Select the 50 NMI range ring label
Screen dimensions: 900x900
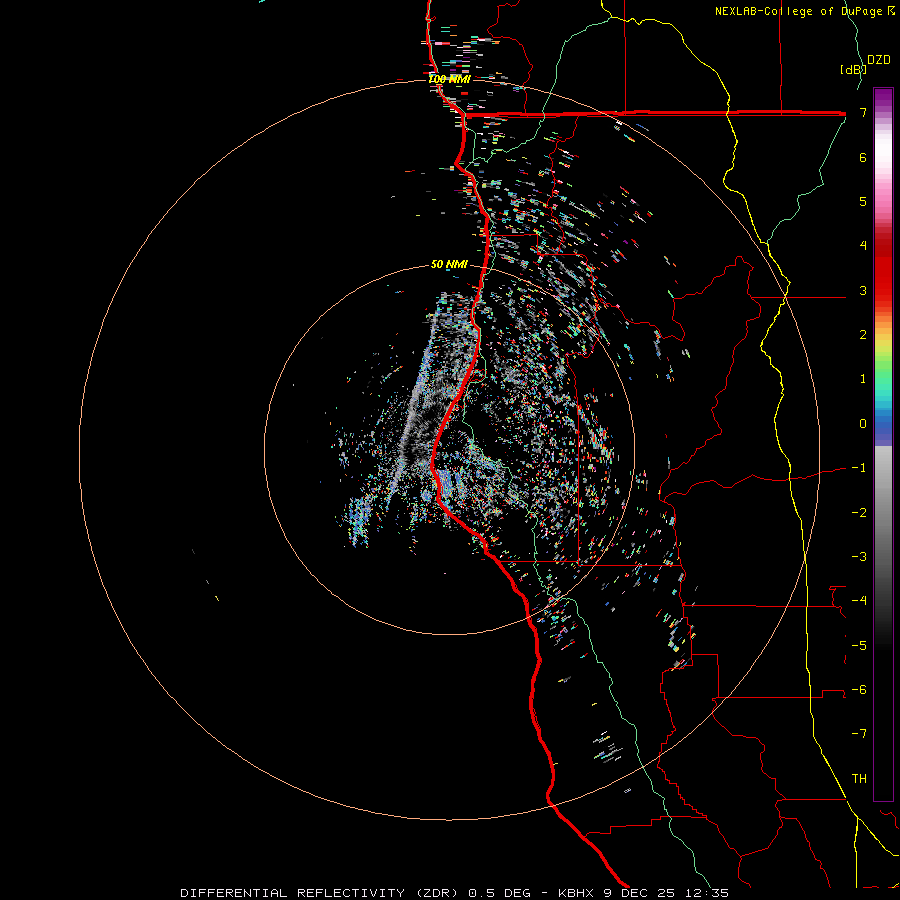(449, 264)
